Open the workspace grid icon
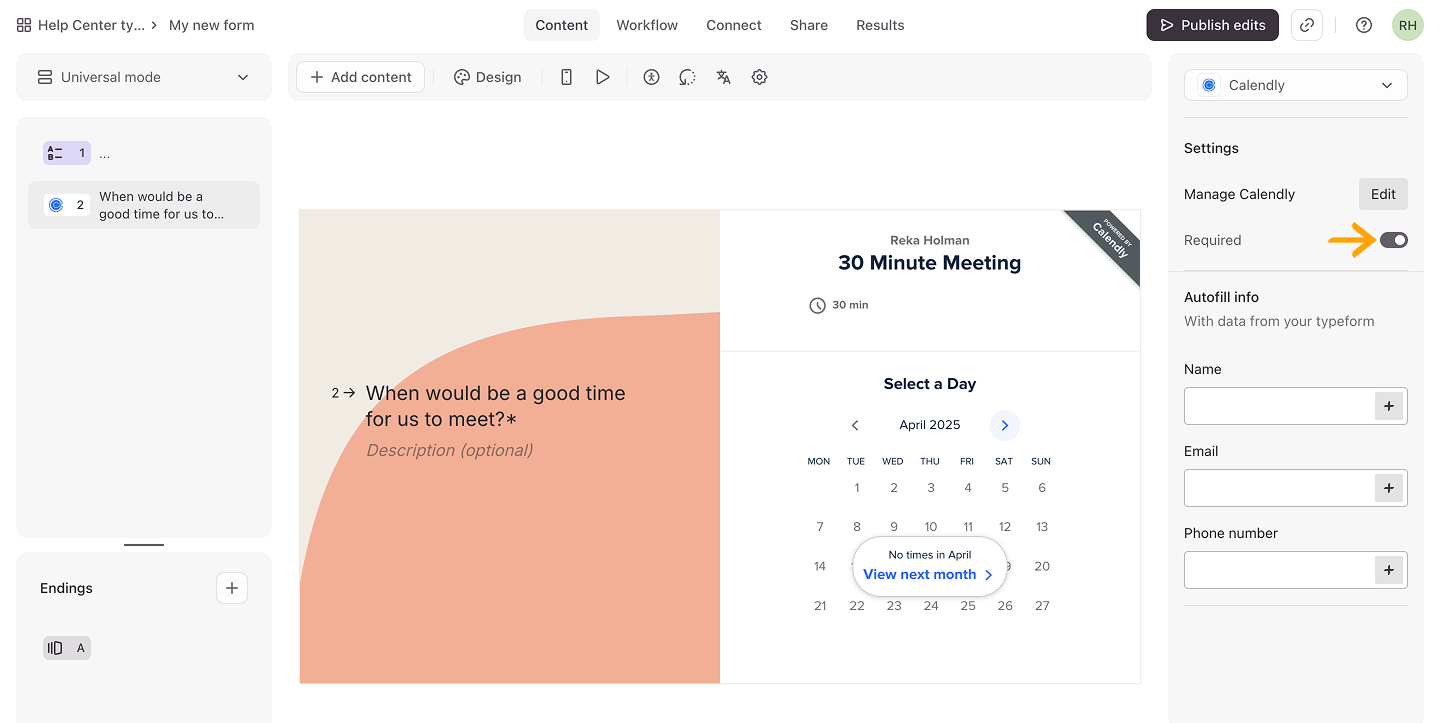Screen dimensions: 1440x723 [x=24, y=25]
